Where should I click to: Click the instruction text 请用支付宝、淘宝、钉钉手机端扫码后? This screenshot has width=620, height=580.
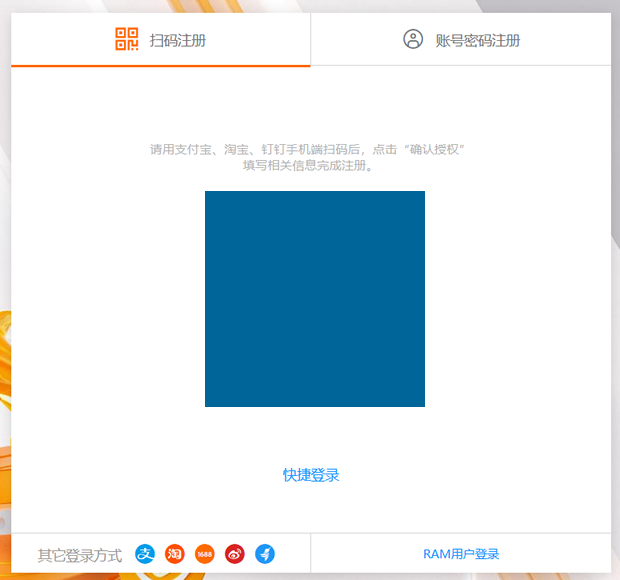coord(255,149)
